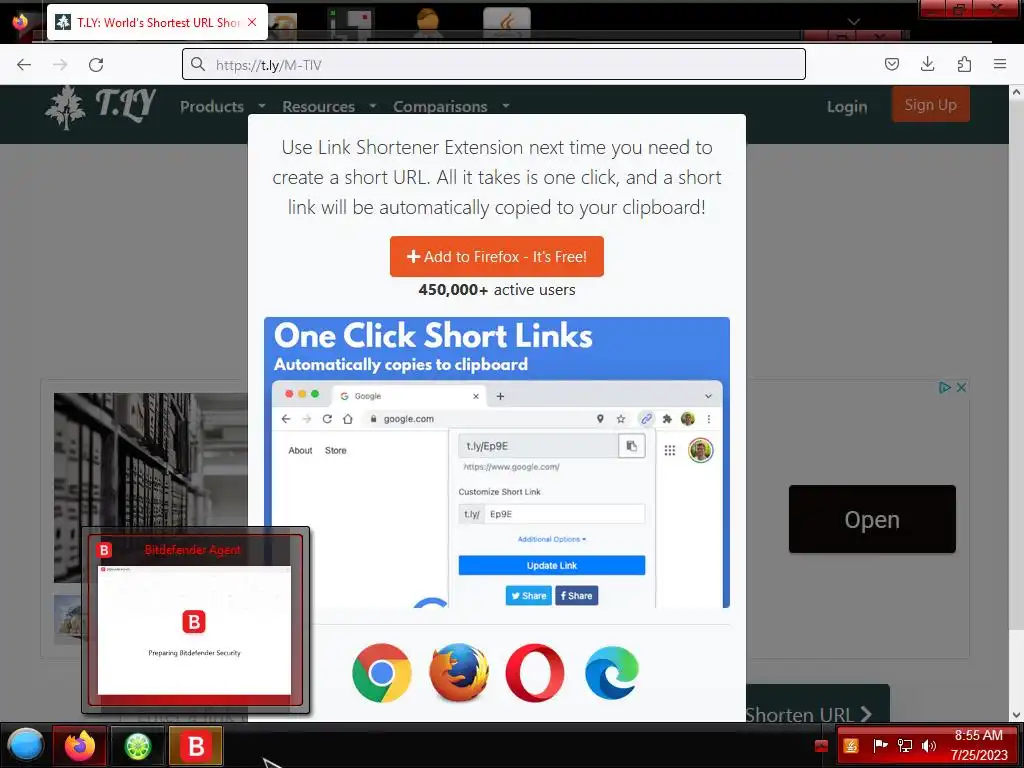
Task: Click the red tray icon left of Java
Action: [822, 746]
